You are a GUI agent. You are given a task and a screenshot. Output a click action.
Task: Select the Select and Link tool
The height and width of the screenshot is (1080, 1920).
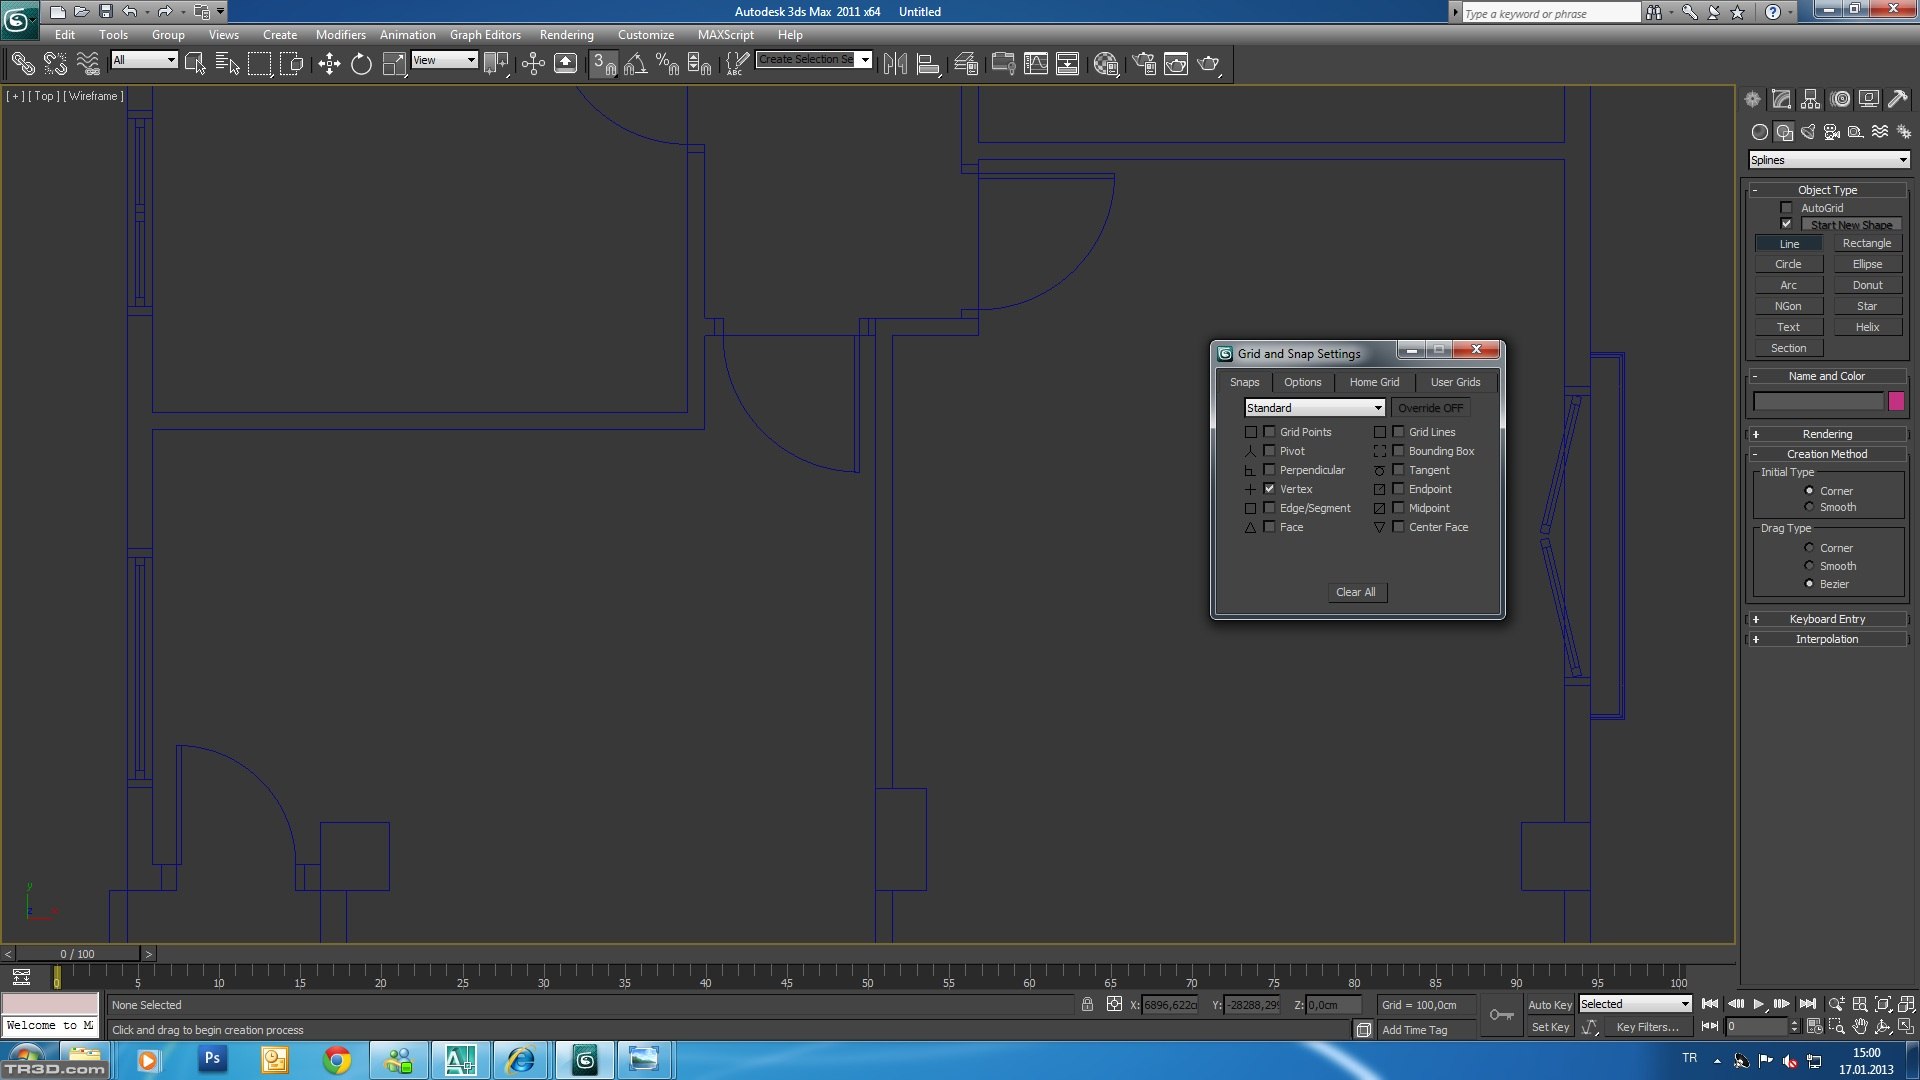point(22,64)
